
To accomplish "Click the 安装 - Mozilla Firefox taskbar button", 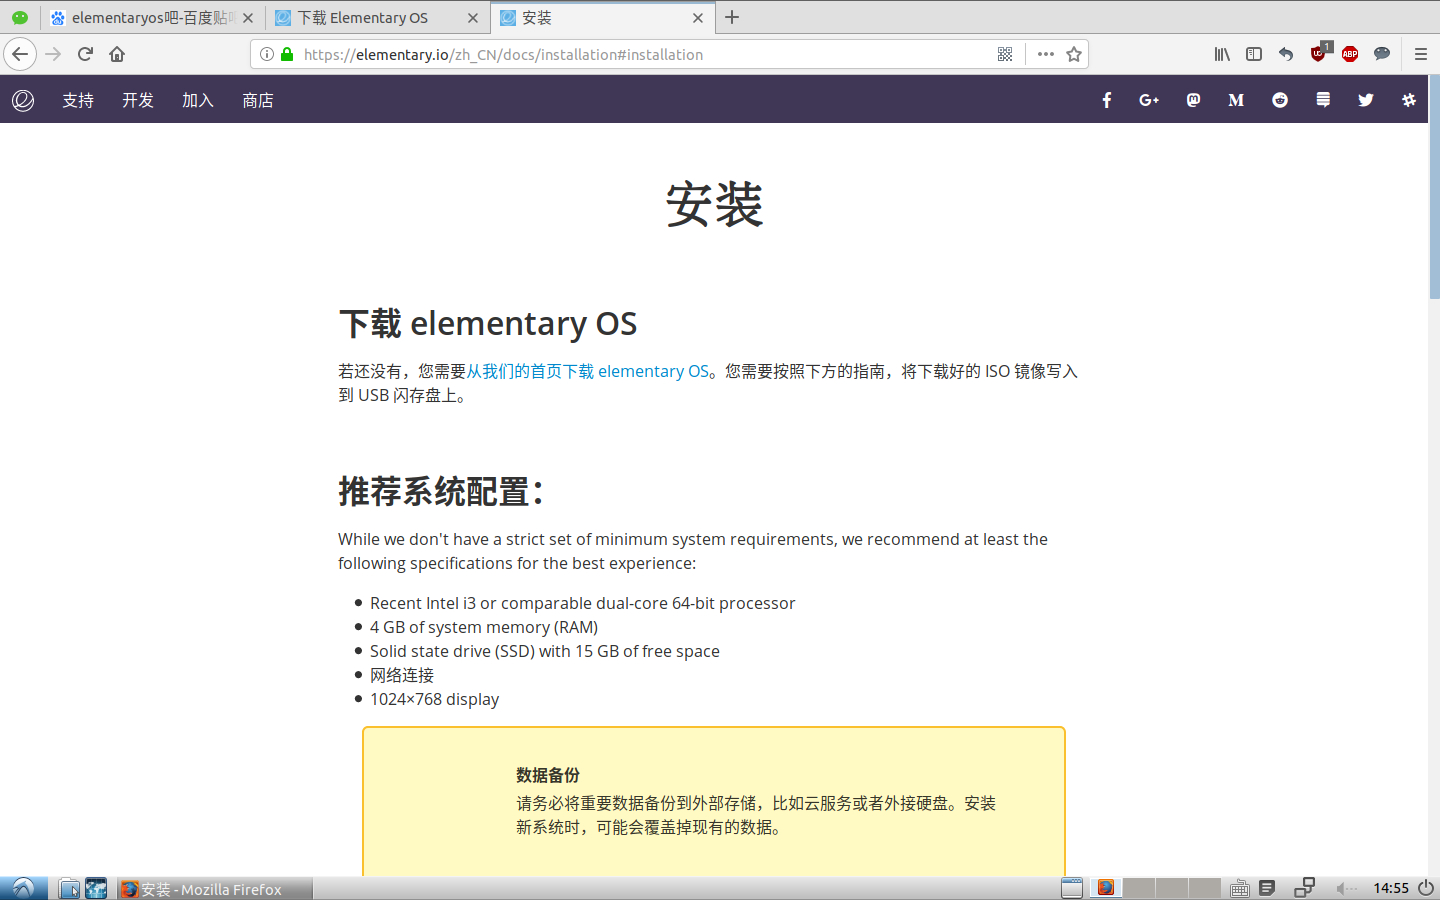I will click(x=214, y=889).
